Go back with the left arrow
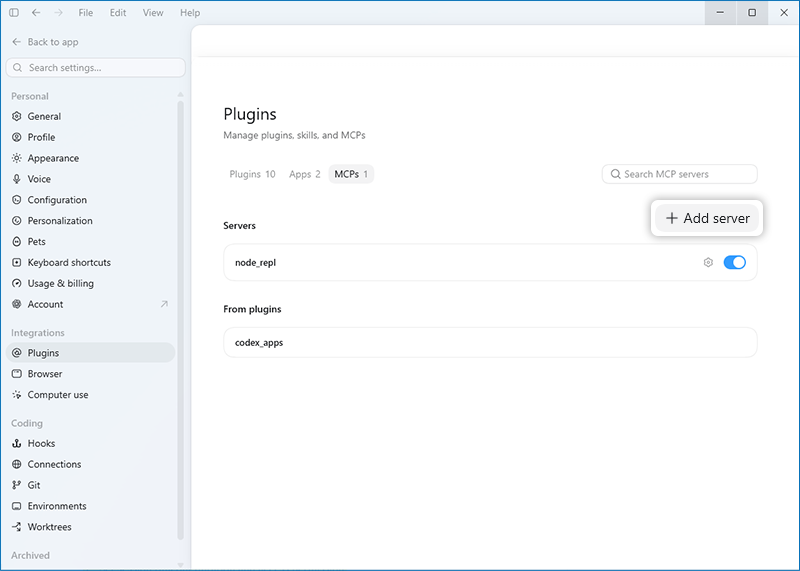This screenshot has height=571, width=800. [x=36, y=13]
